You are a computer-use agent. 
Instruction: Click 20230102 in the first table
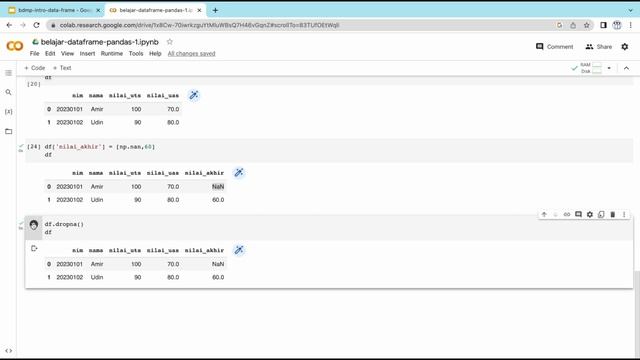coord(69,122)
